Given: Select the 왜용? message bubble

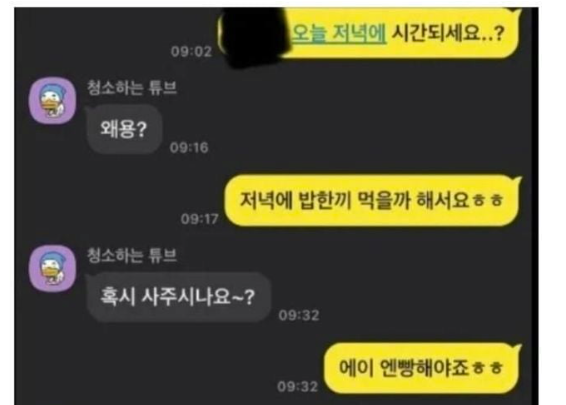Looking at the screenshot, I should coord(124,129).
